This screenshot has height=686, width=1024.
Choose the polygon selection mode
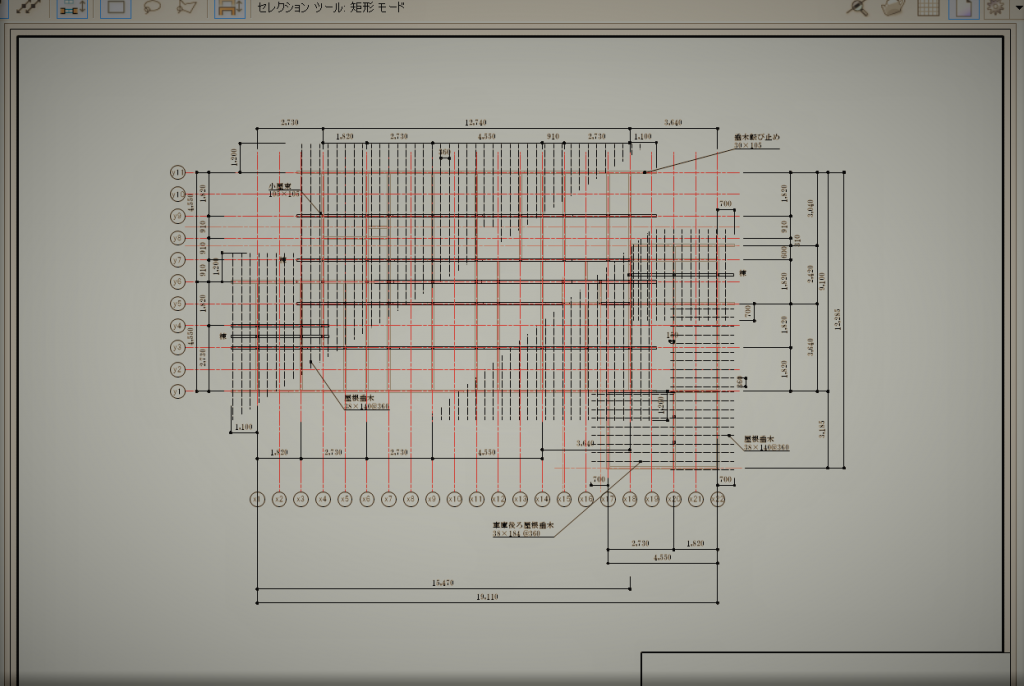pos(186,8)
